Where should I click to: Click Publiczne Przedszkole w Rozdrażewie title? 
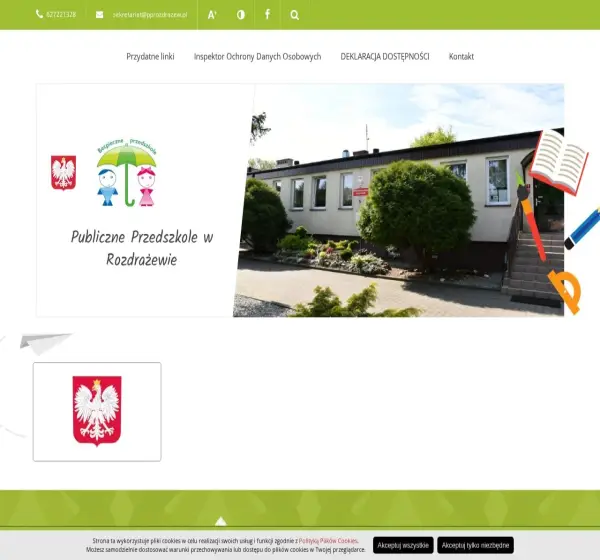[142, 248]
